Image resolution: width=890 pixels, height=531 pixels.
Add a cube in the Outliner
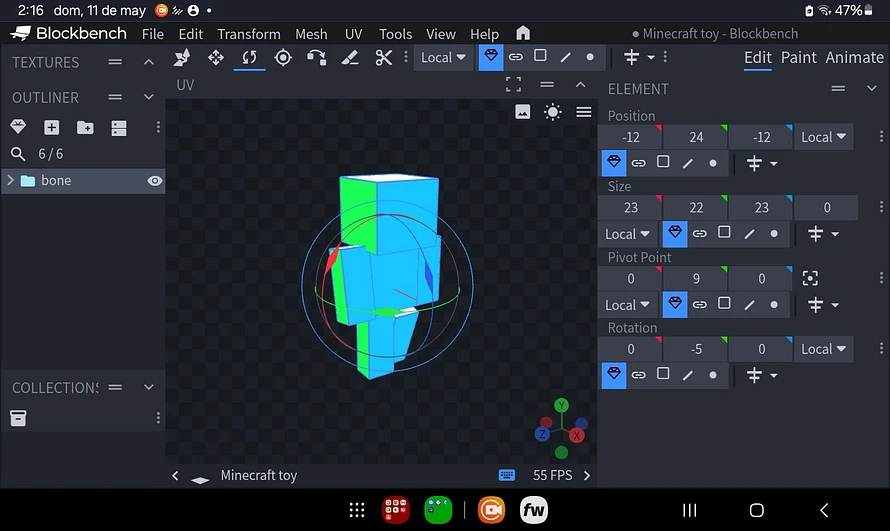tap(52, 127)
